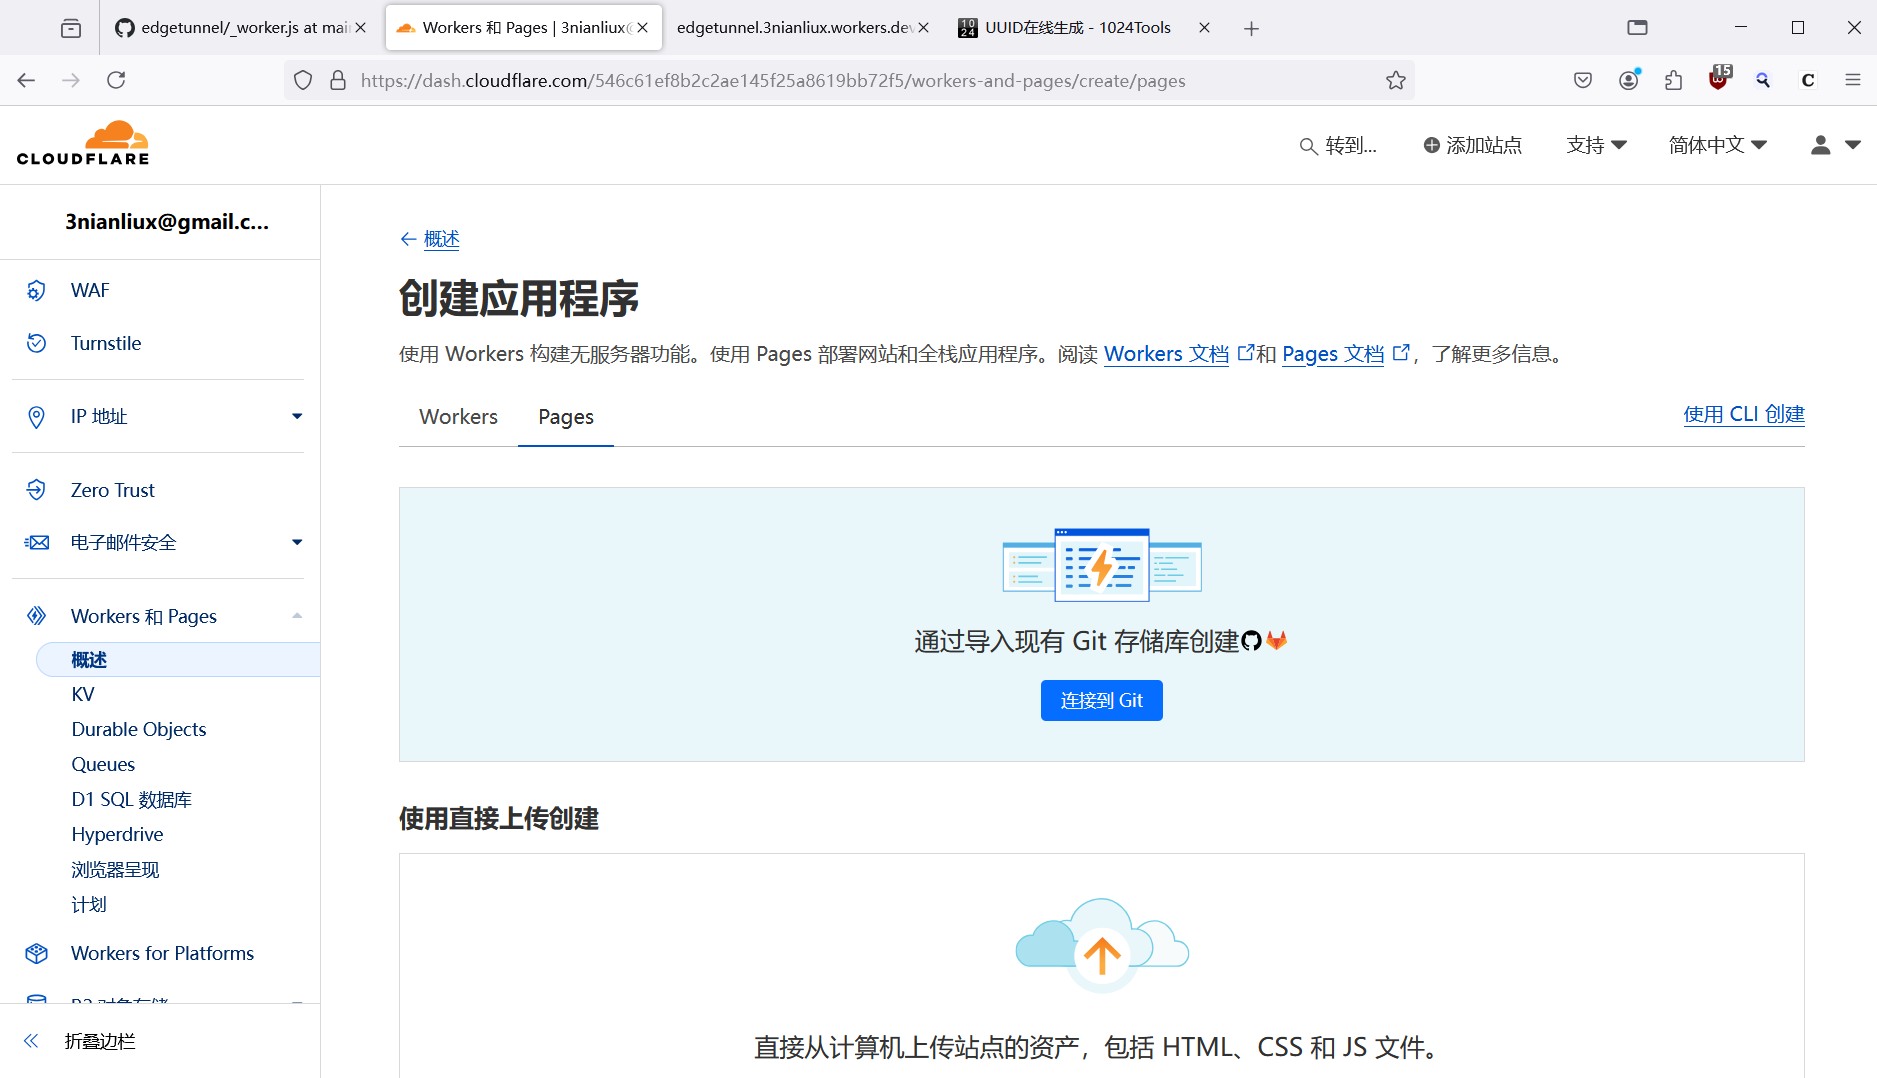Collapse the Workers 和 Pages section
This screenshot has width=1877, height=1078.
click(297, 616)
